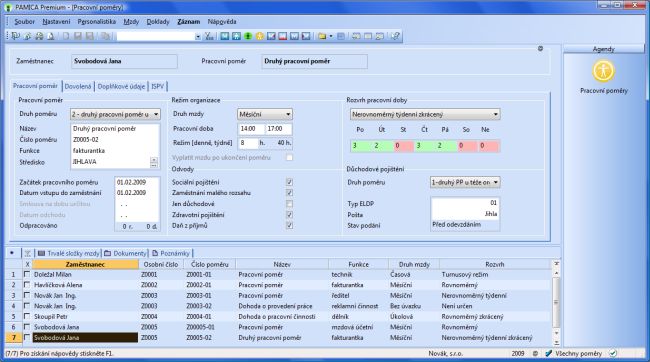The image size is (650, 362).
Task: Open the Personalistika menu
Action: click(97, 22)
